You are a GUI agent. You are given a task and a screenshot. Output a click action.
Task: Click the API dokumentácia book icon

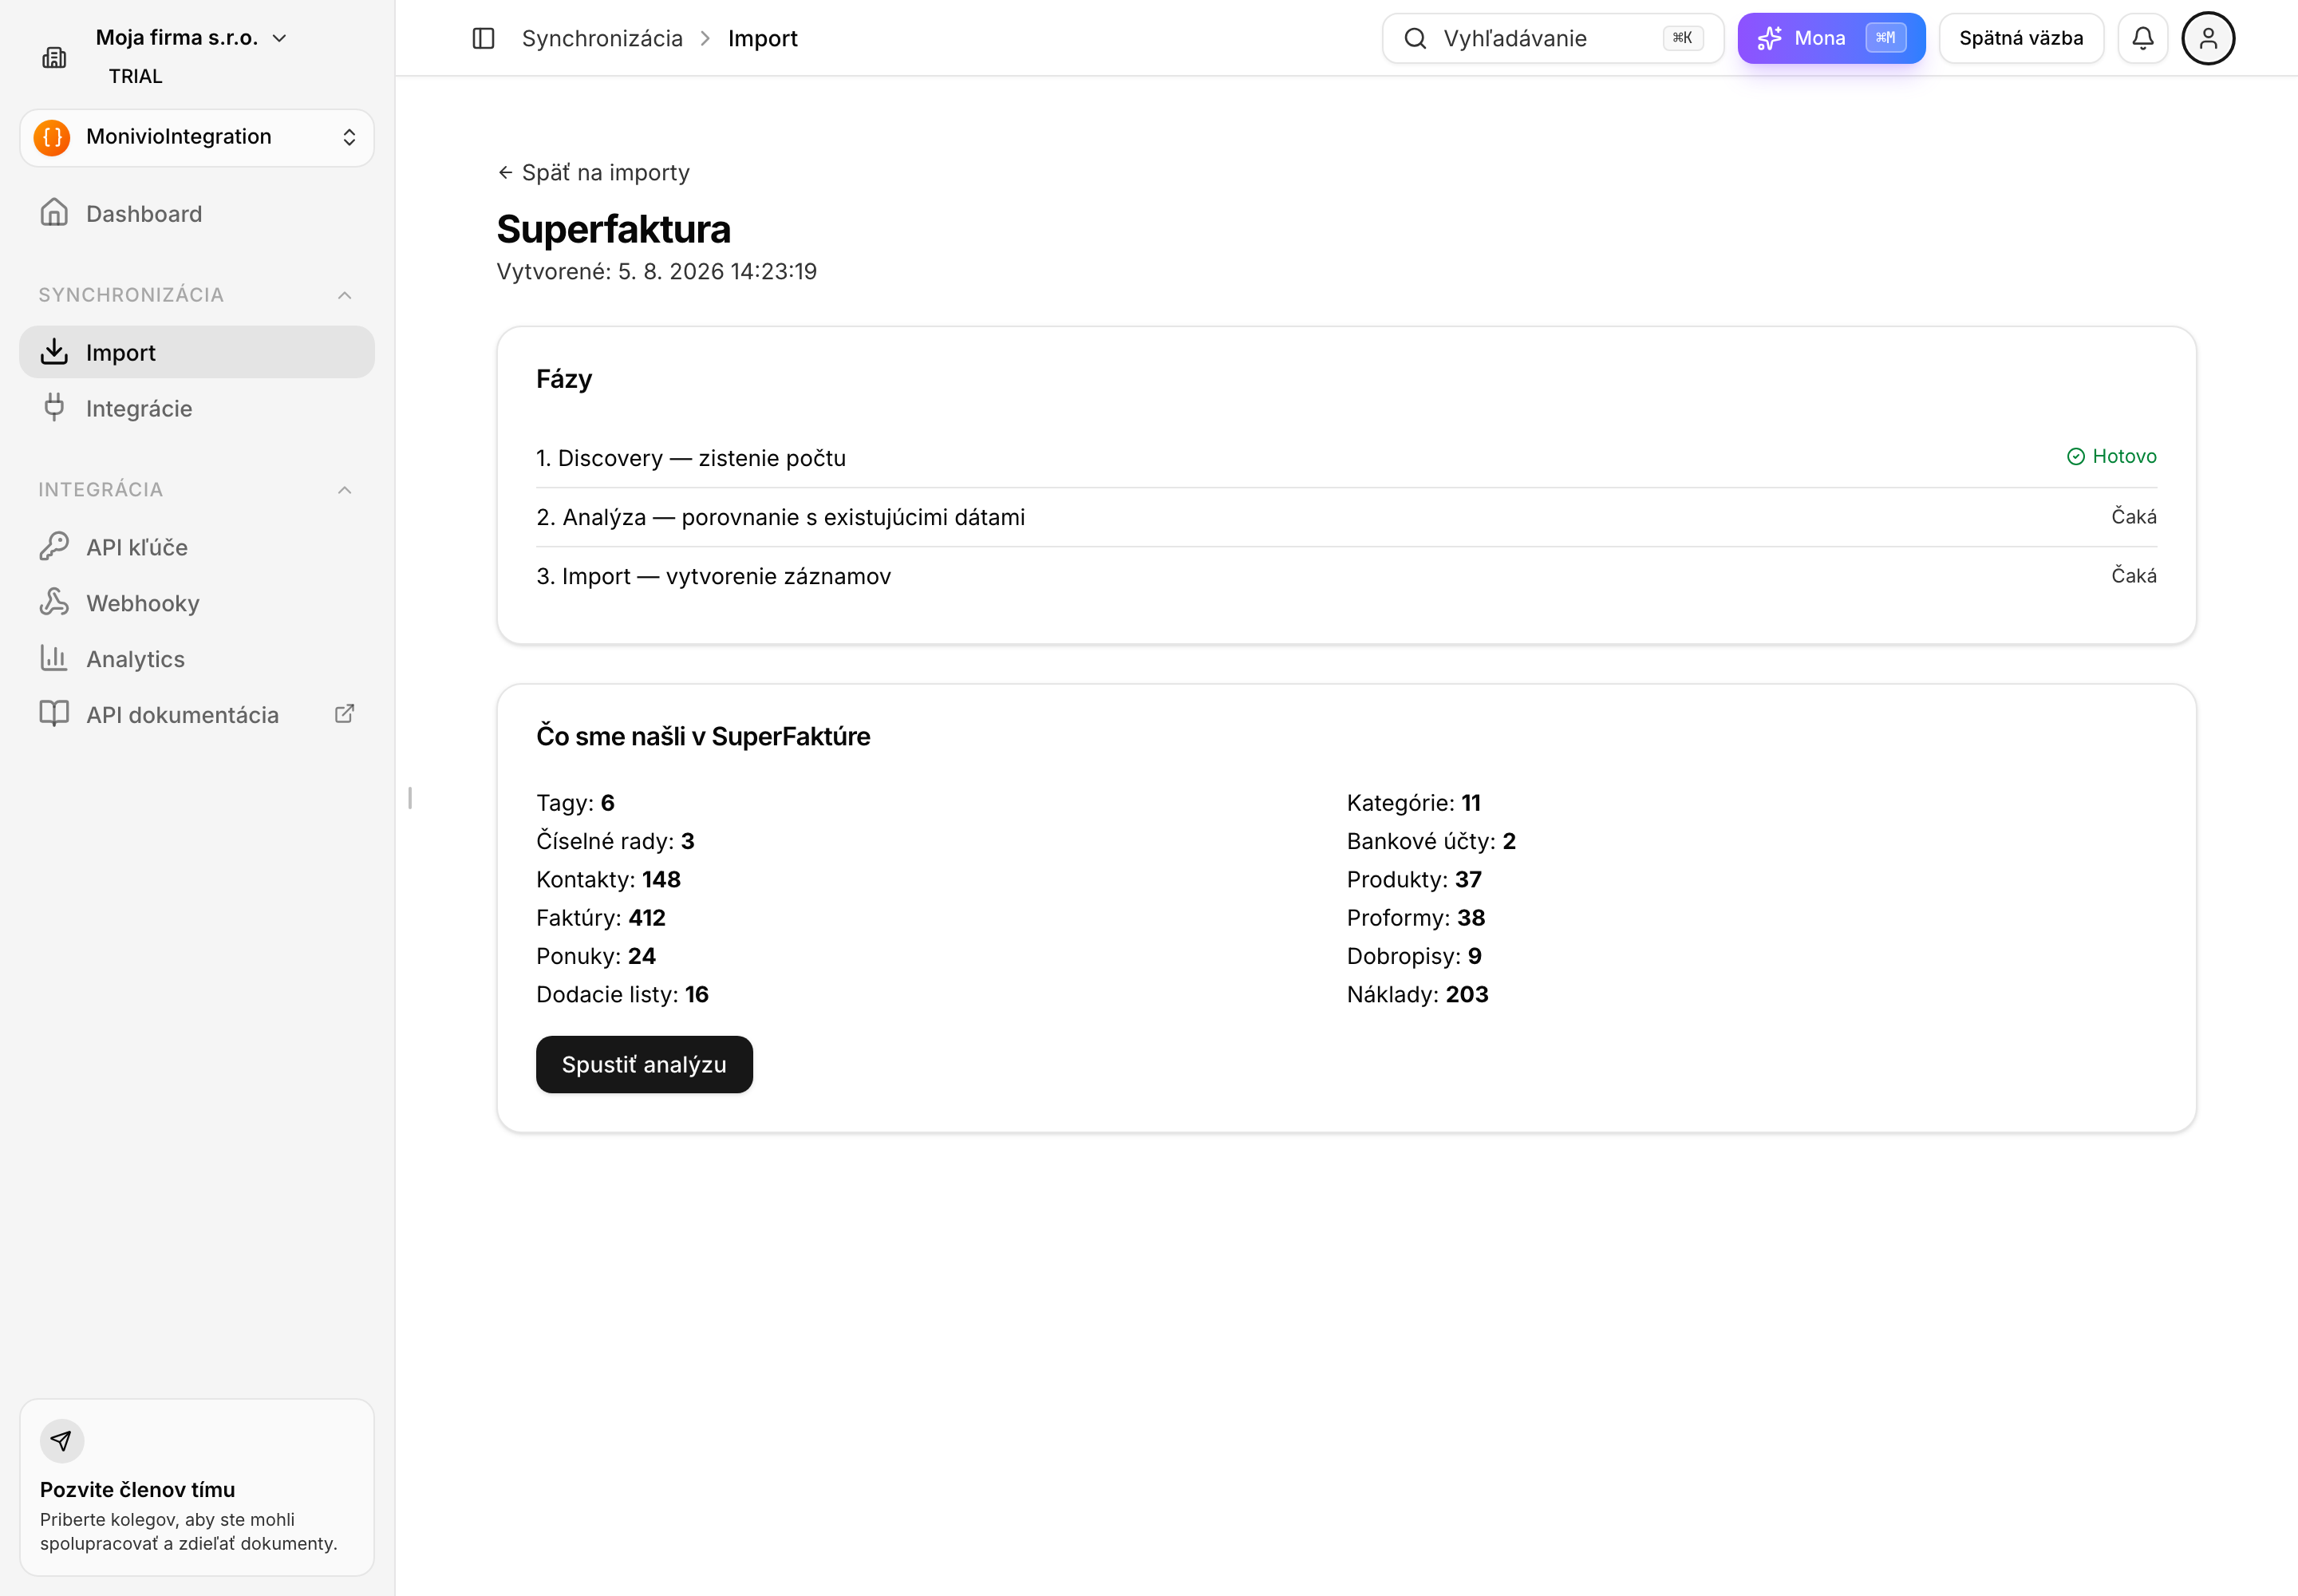(54, 714)
